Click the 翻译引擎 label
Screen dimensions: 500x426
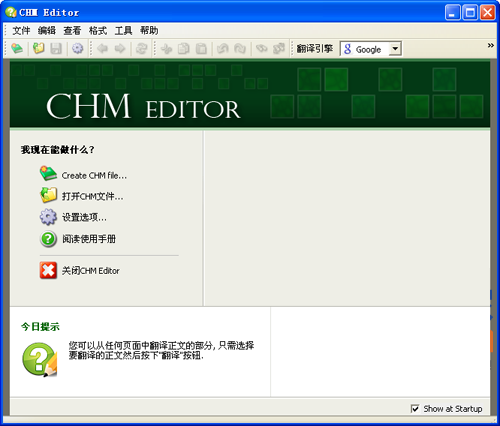tap(315, 49)
